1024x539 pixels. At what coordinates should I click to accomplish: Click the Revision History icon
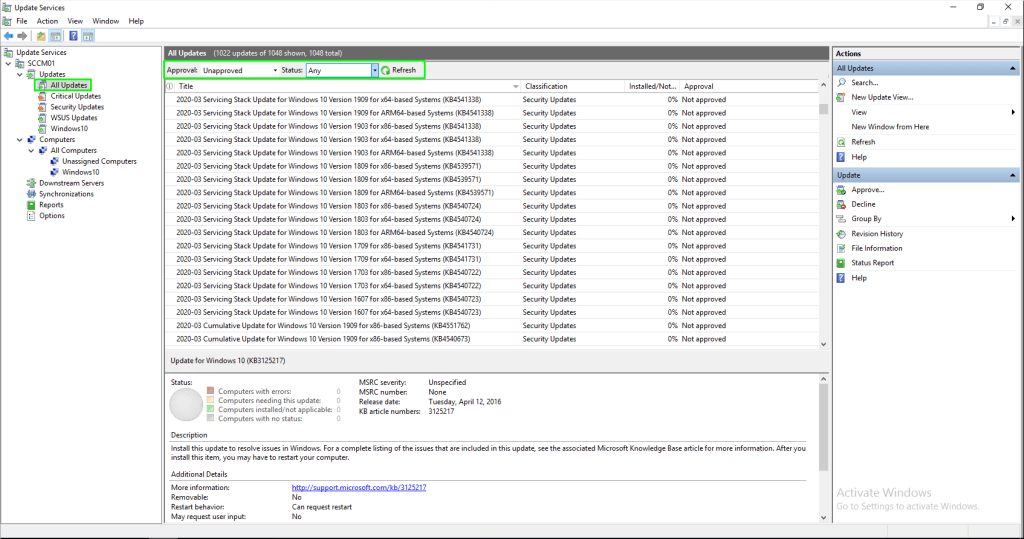pos(843,233)
